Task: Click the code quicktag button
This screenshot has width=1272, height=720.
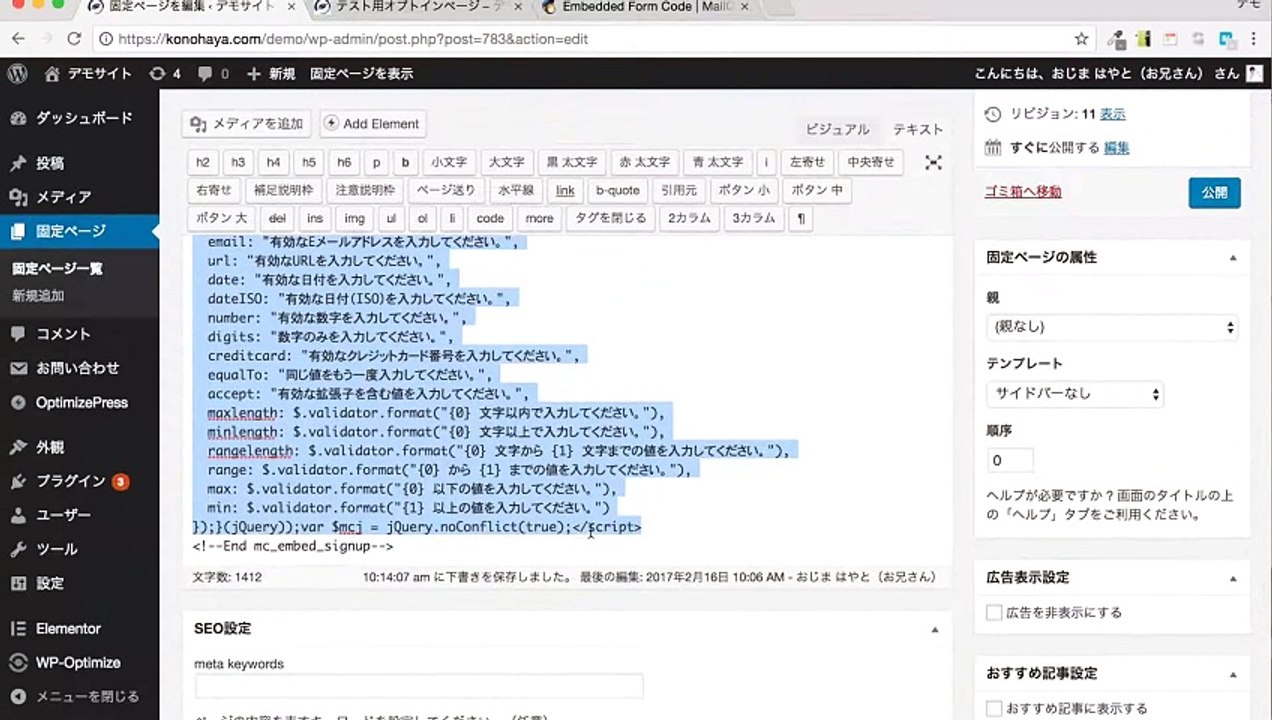Action: [x=490, y=218]
